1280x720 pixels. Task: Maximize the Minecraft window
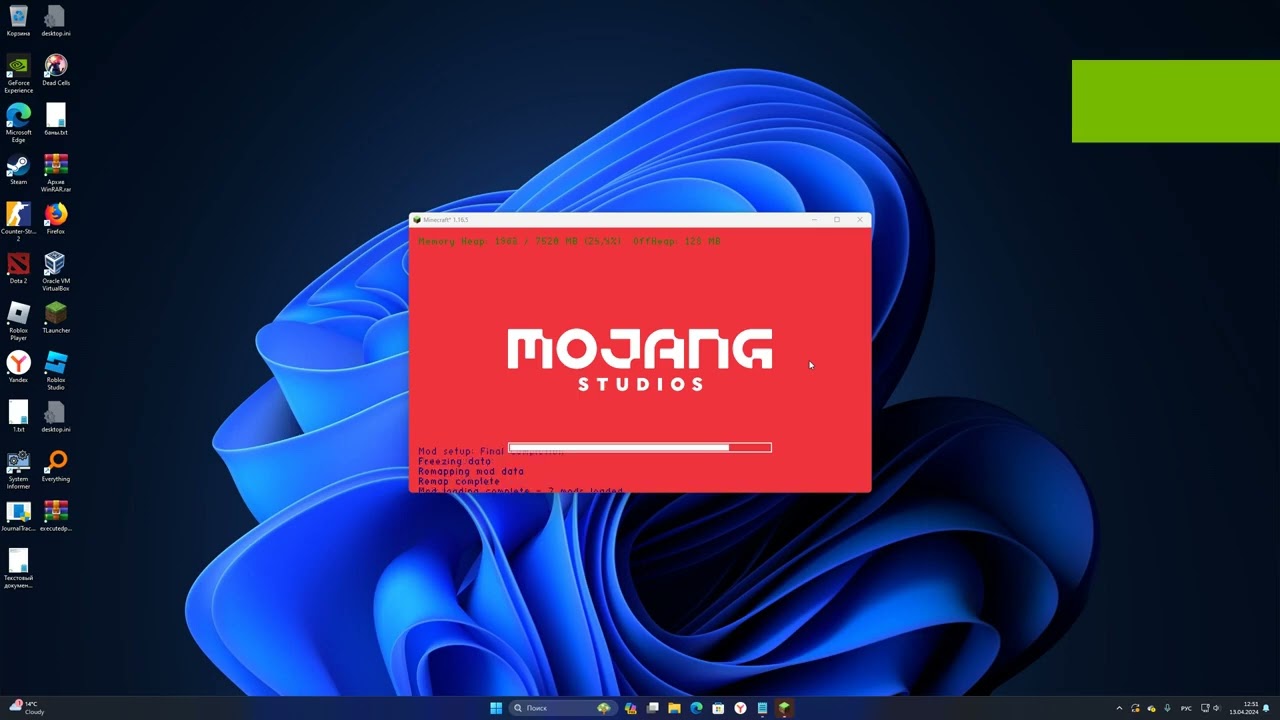[x=837, y=220]
